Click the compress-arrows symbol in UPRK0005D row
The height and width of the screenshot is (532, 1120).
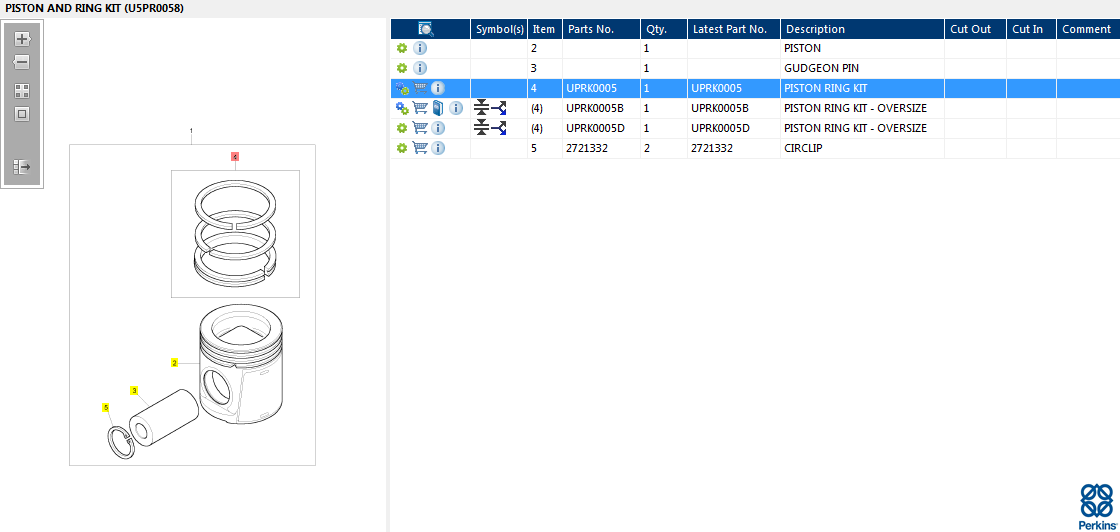[481, 129]
